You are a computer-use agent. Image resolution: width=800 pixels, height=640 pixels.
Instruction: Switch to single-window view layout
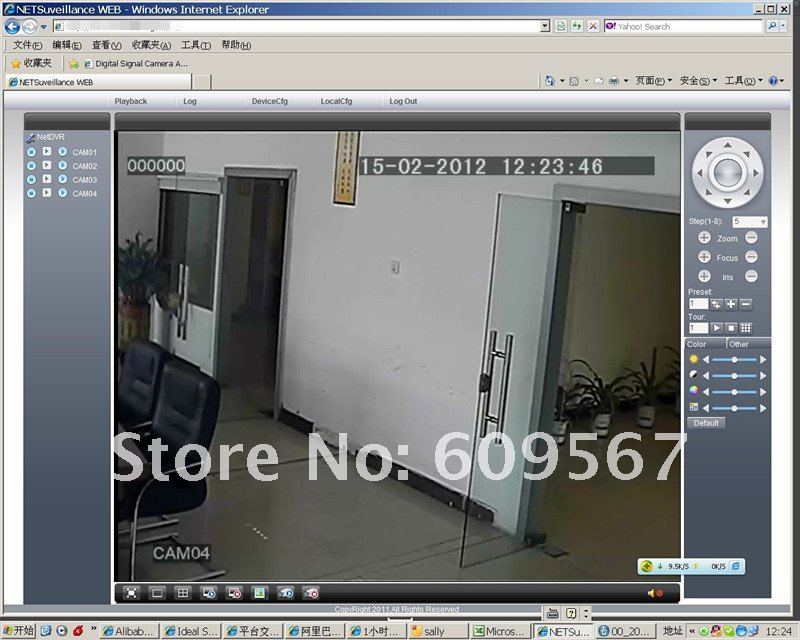157,593
